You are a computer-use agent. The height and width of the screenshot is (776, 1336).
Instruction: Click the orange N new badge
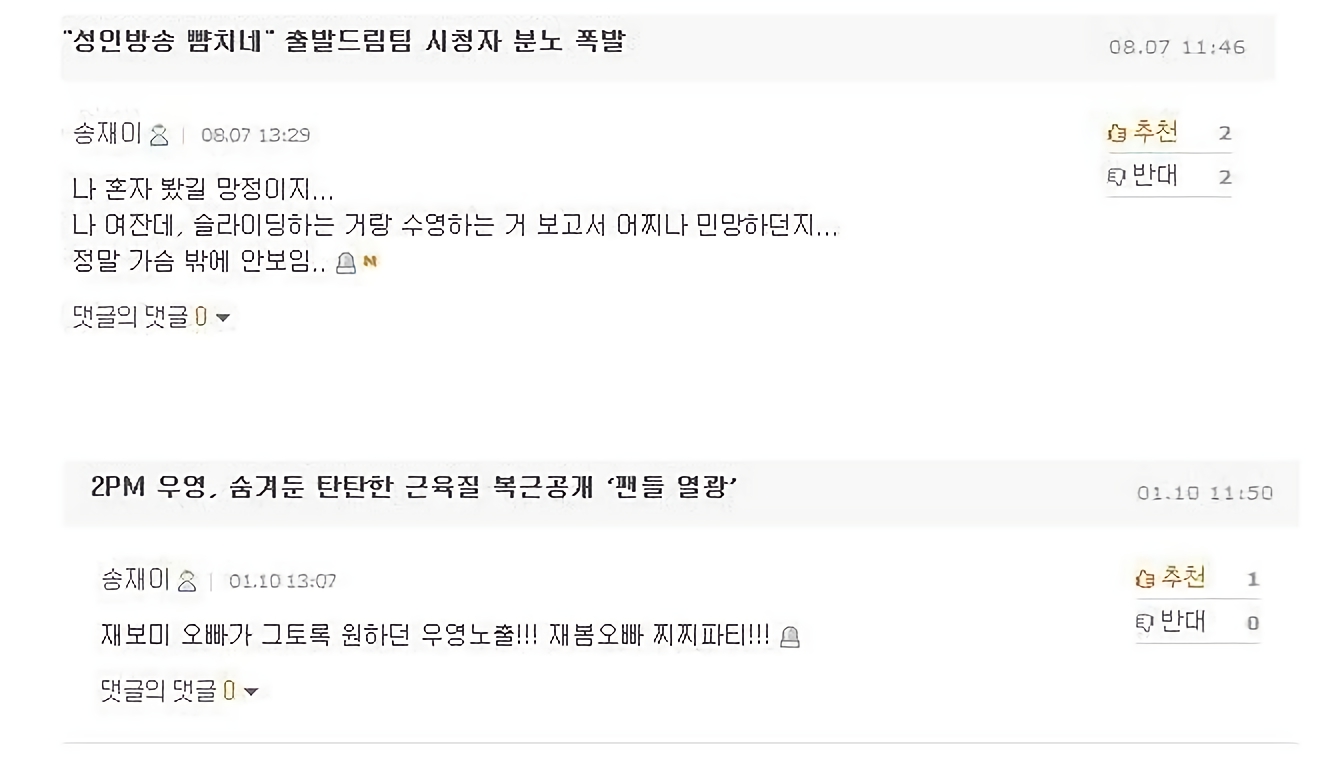tap(369, 262)
